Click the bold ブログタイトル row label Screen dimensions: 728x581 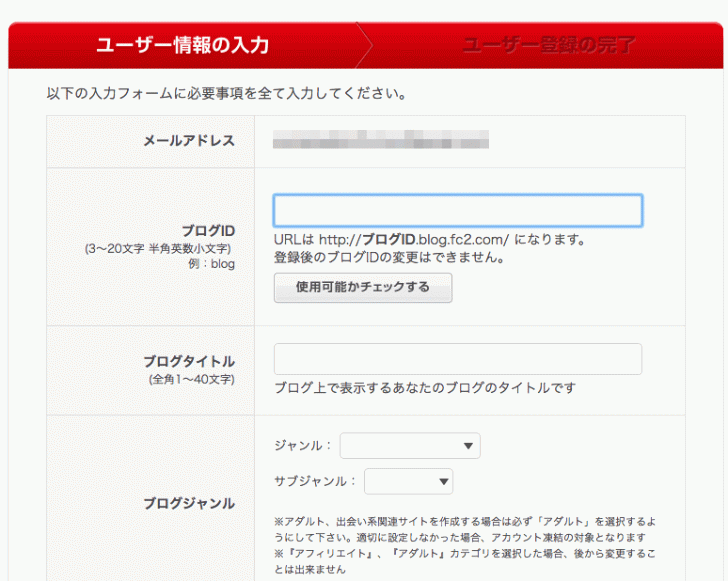click(x=189, y=361)
